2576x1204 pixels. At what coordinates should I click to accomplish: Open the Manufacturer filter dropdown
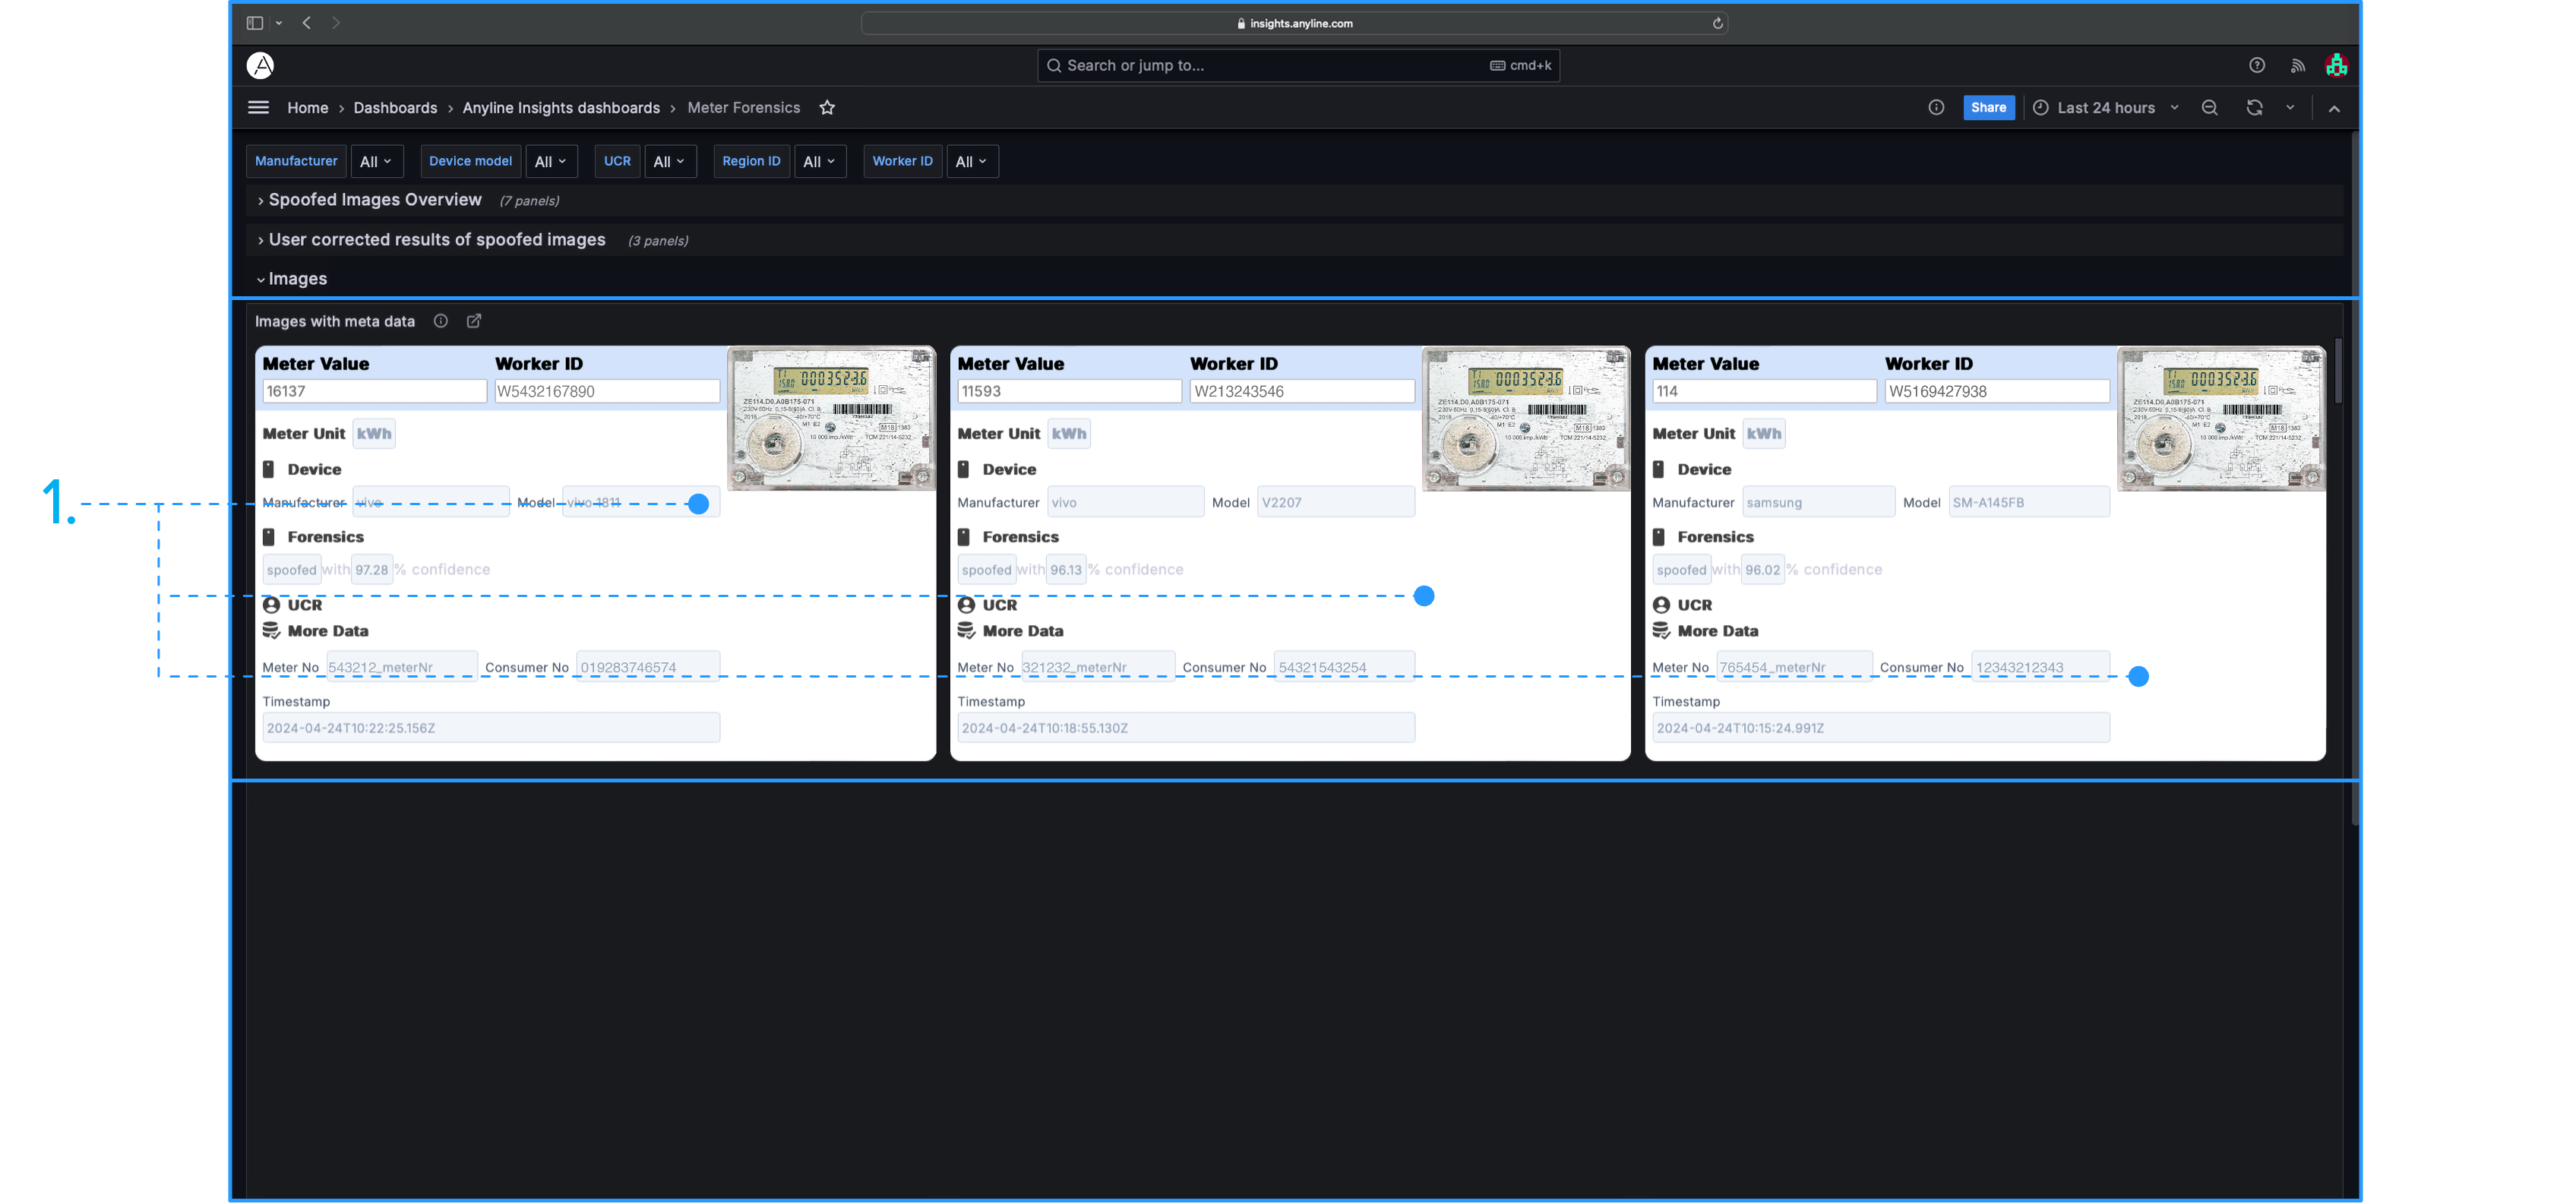[376, 161]
